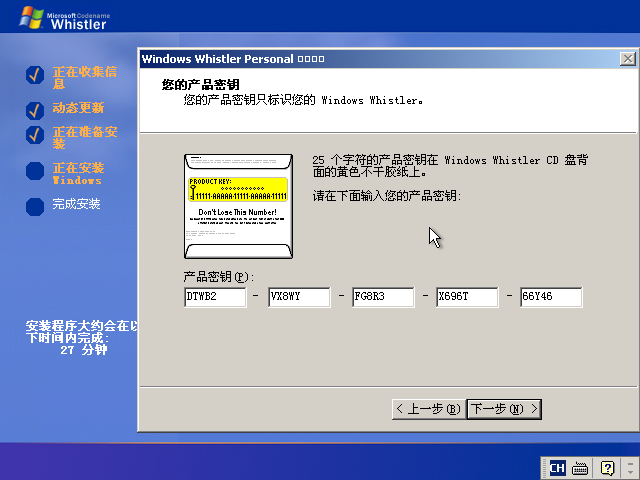Click the checkmark beside 动态更新
The height and width of the screenshot is (480, 640).
[35, 111]
